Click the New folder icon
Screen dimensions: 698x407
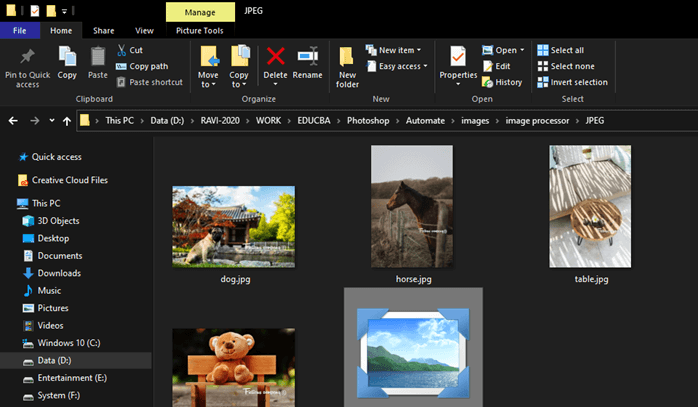pyautogui.click(x=346, y=57)
